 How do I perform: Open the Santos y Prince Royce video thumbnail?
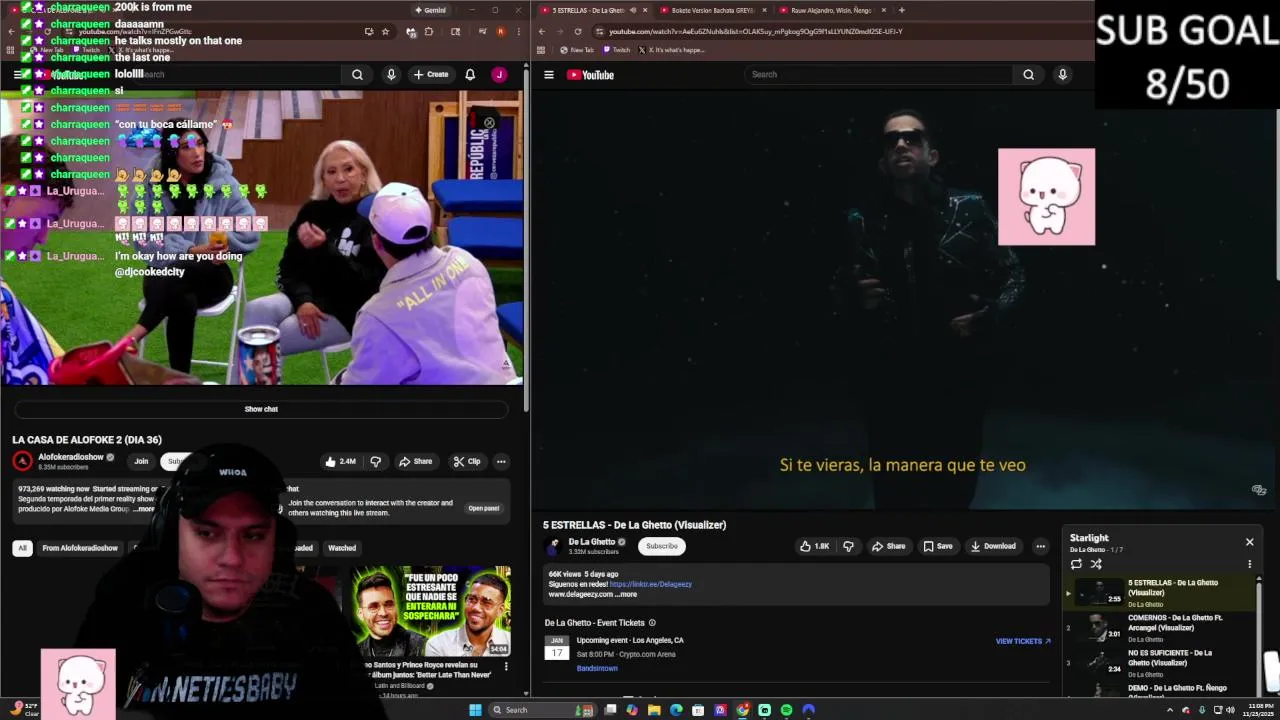click(x=430, y=611)
